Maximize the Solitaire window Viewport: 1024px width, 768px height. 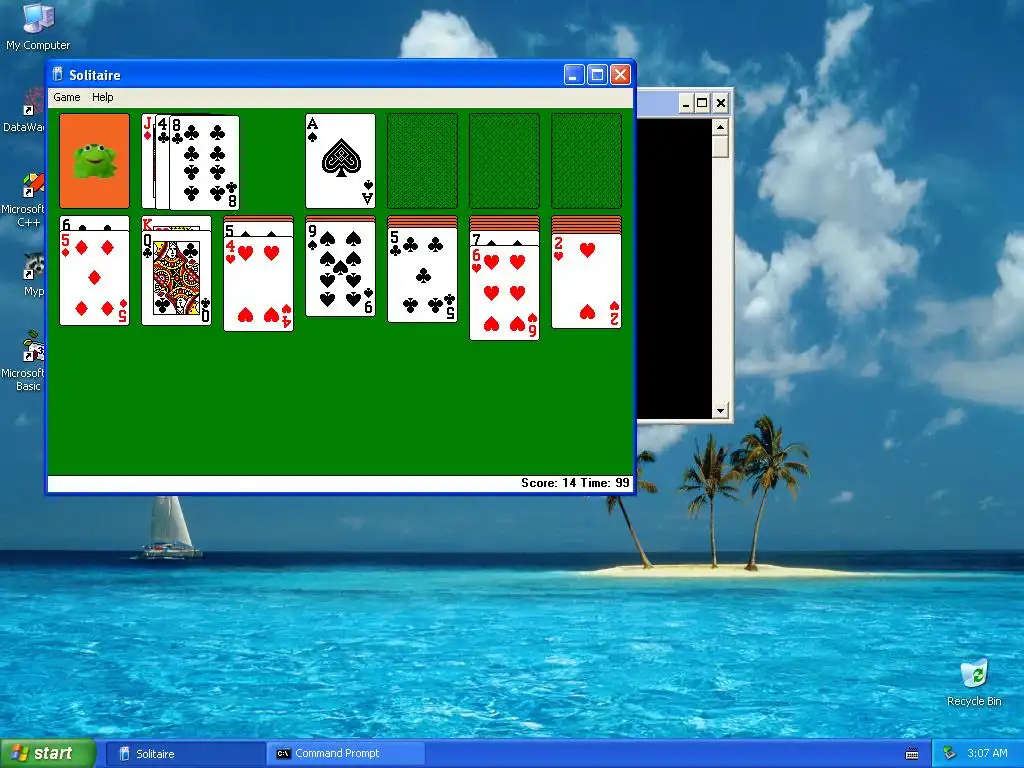[597, 74]
